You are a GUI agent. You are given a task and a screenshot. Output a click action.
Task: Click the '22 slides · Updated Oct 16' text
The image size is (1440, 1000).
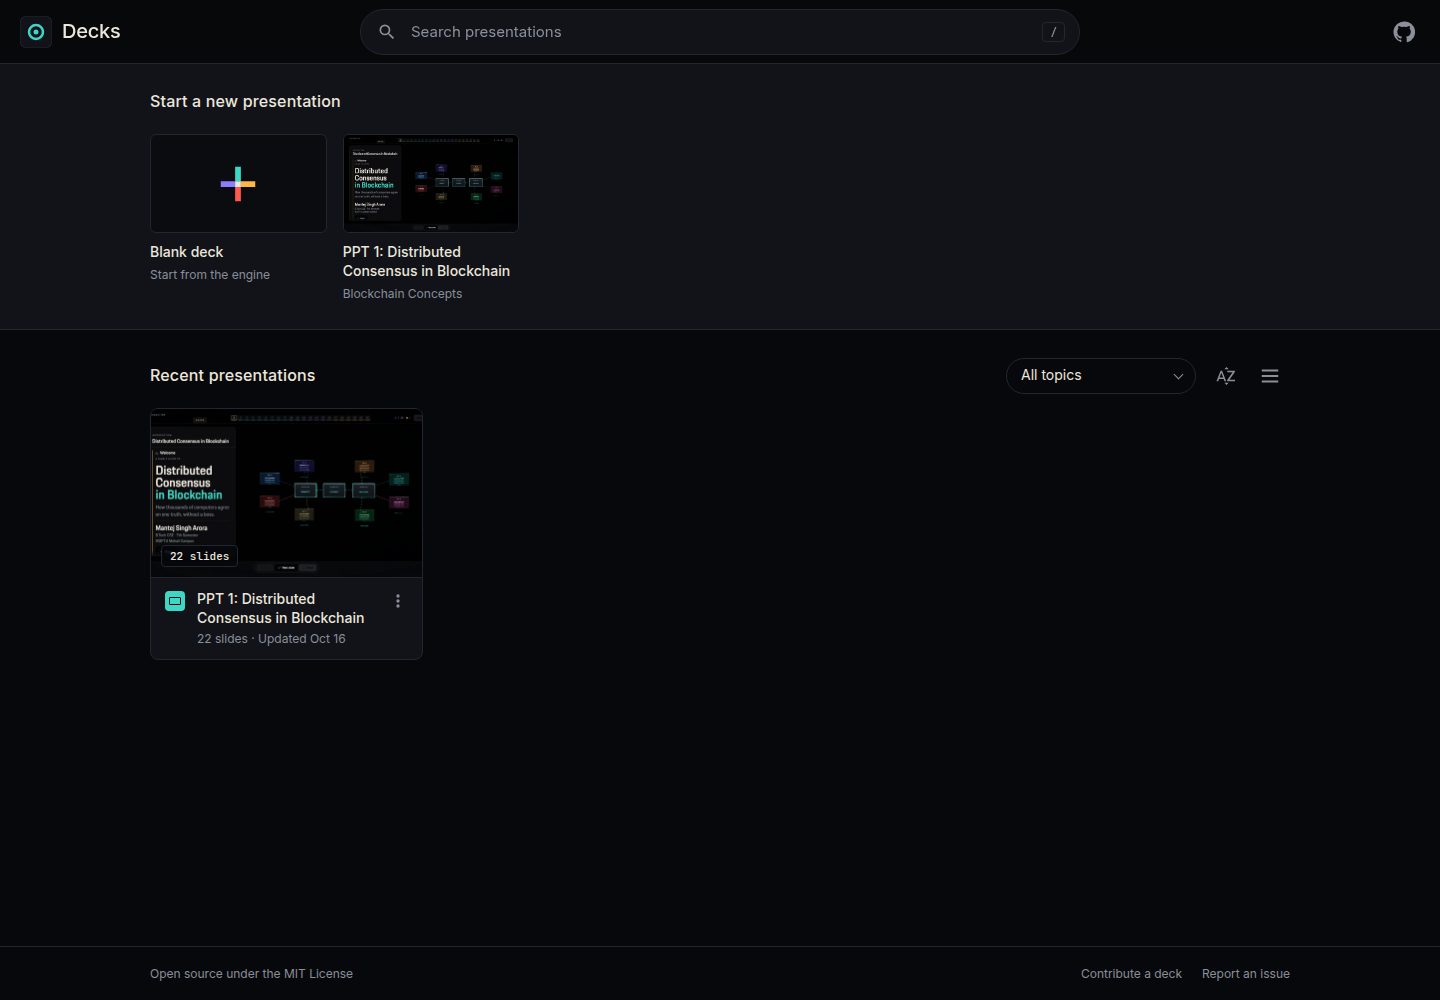coord(271,639)
